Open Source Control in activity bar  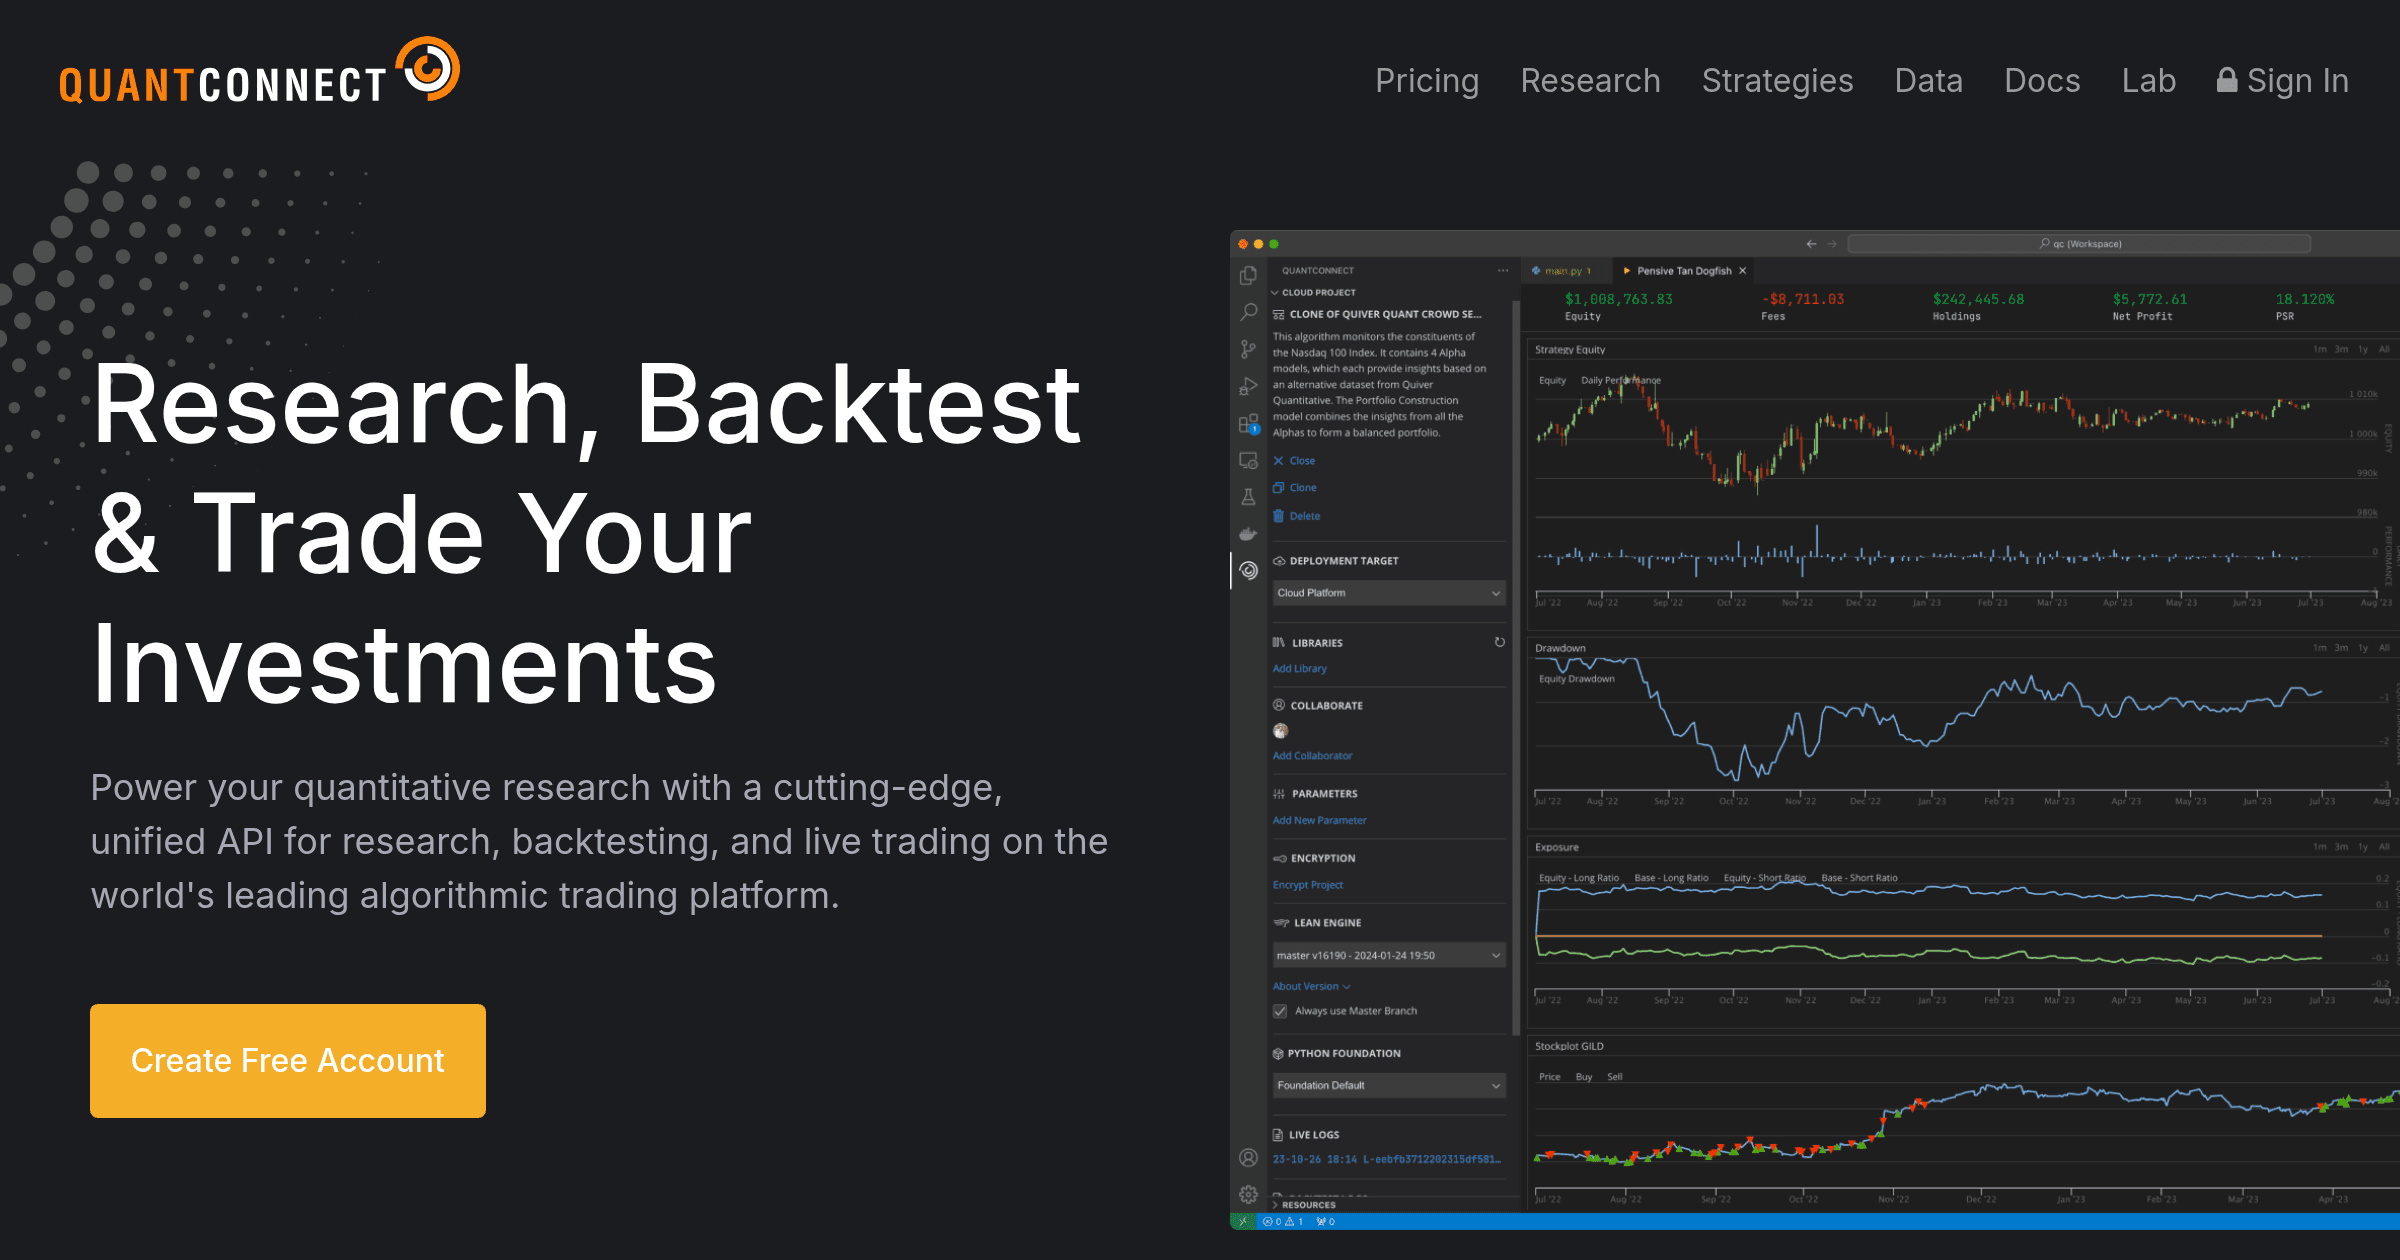tap(1248, 349)
